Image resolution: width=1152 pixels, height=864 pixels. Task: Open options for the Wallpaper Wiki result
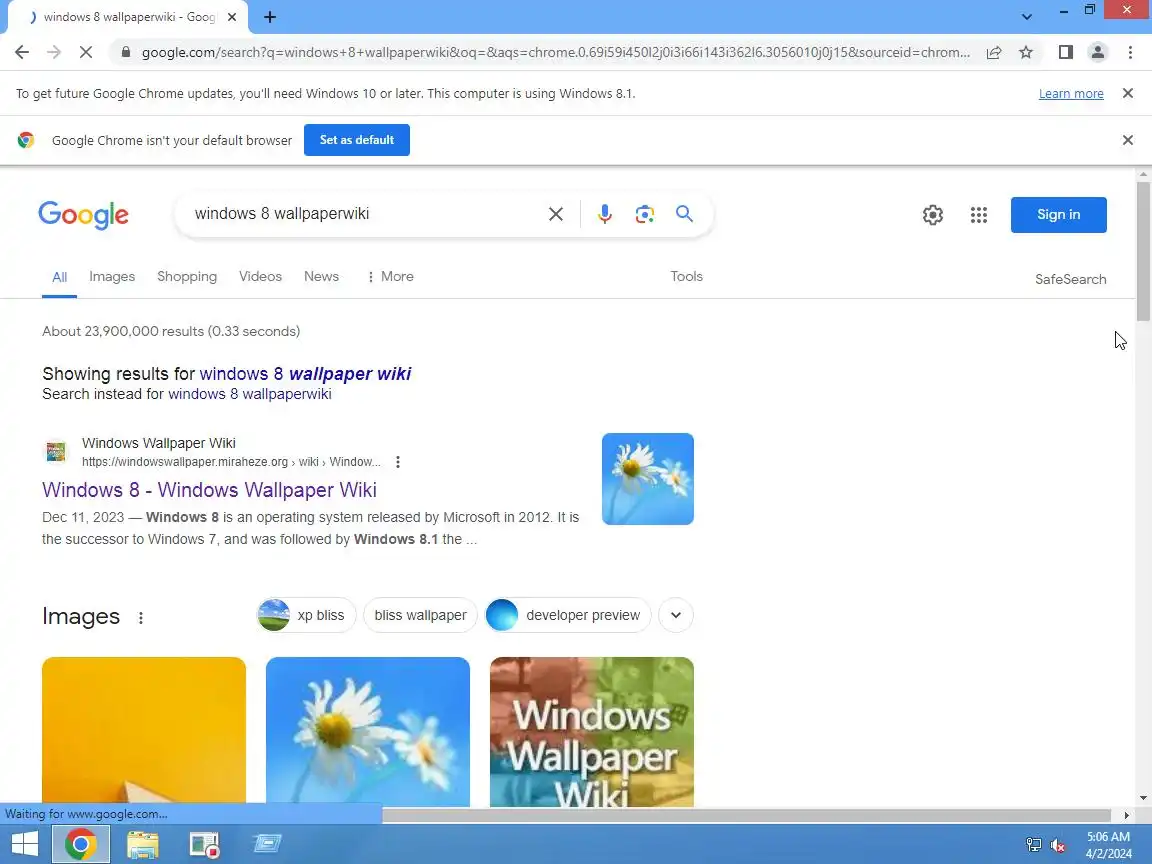tap(397, 461)
